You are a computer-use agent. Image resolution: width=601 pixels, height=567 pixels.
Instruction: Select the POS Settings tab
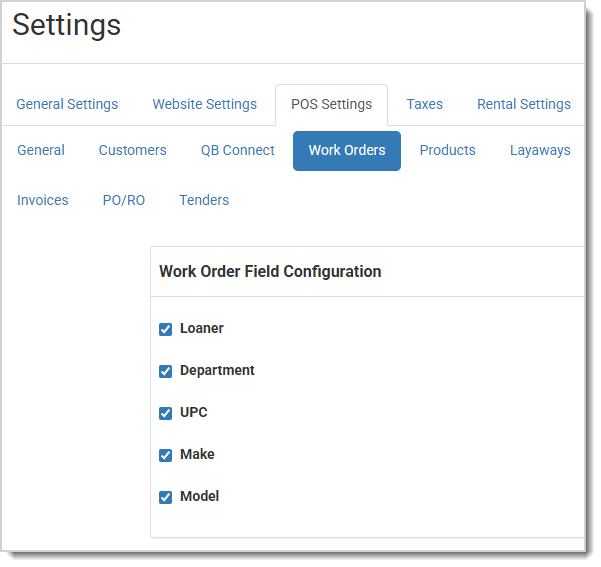pyautogui.click(x=332, y=104)
